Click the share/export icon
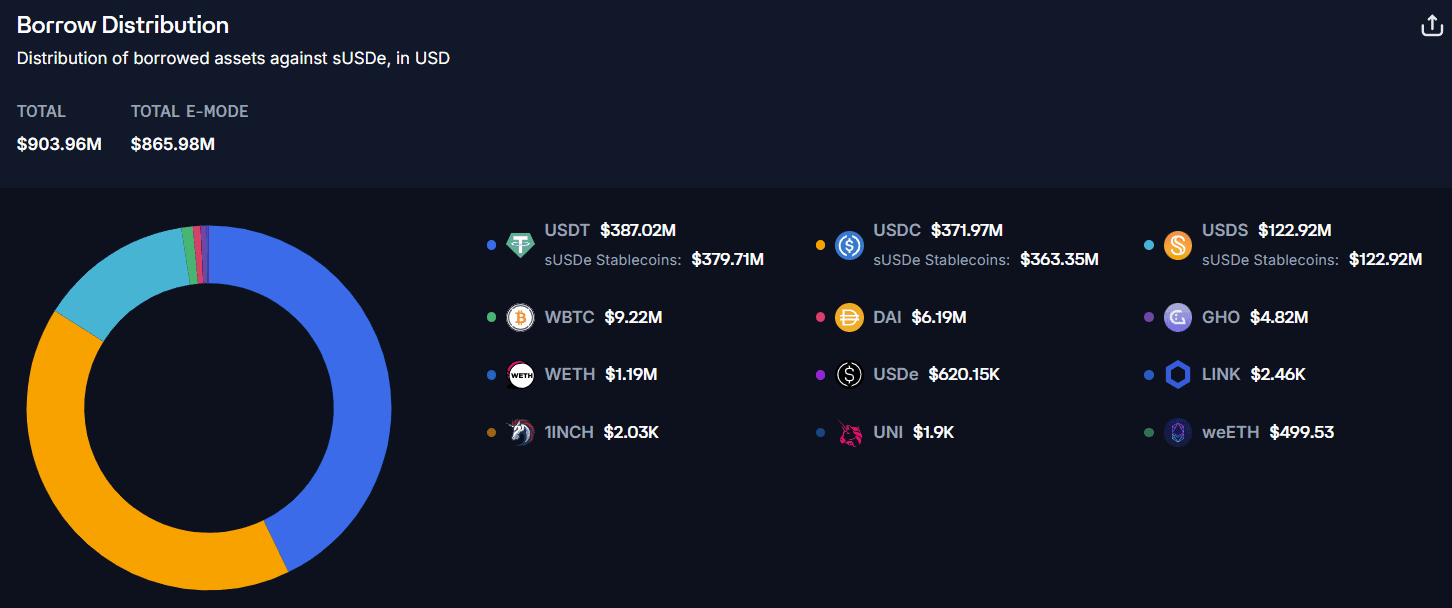 (1432, 26)
